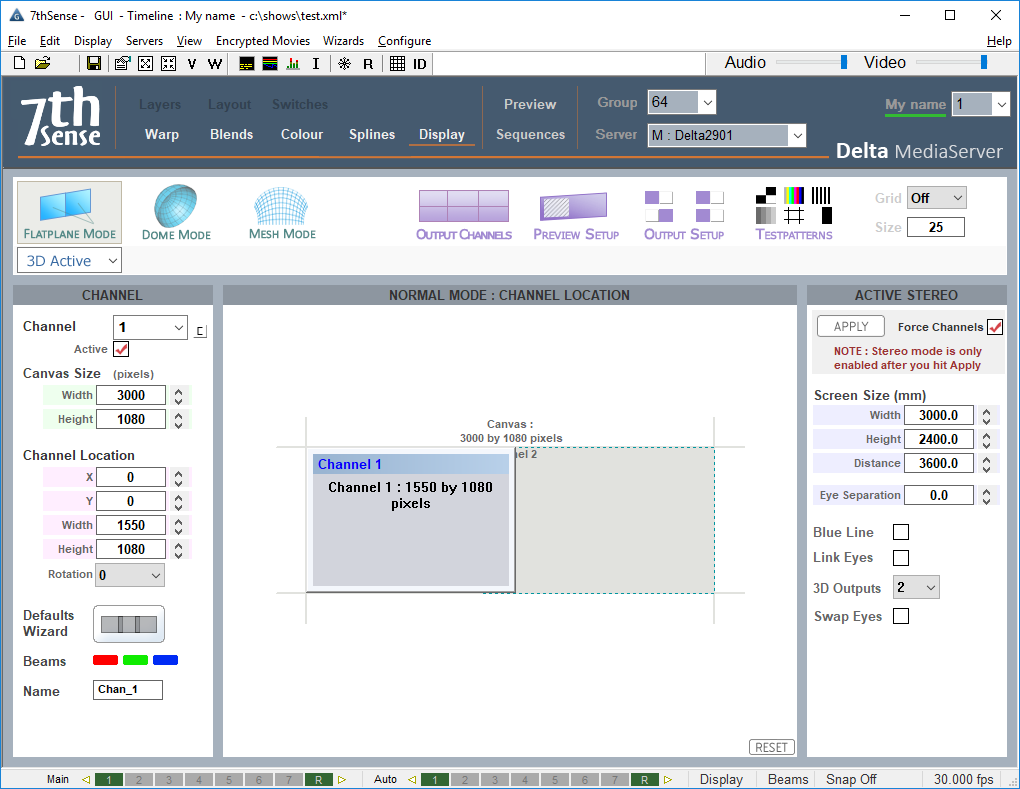Create a new file with the blank page icon
Screen dimensions: 1020x789
click(20, 63)
